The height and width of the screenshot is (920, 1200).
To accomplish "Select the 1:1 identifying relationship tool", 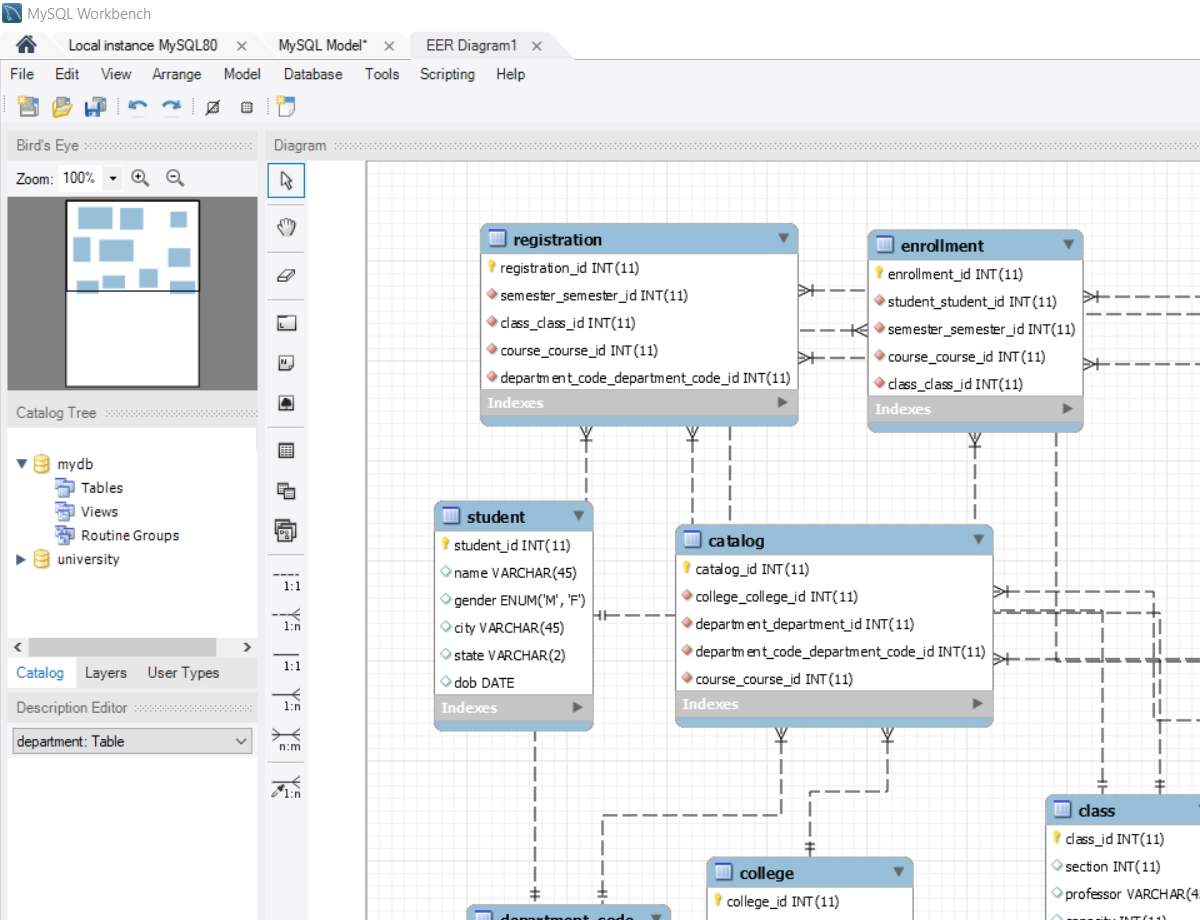I will point(287,659).
